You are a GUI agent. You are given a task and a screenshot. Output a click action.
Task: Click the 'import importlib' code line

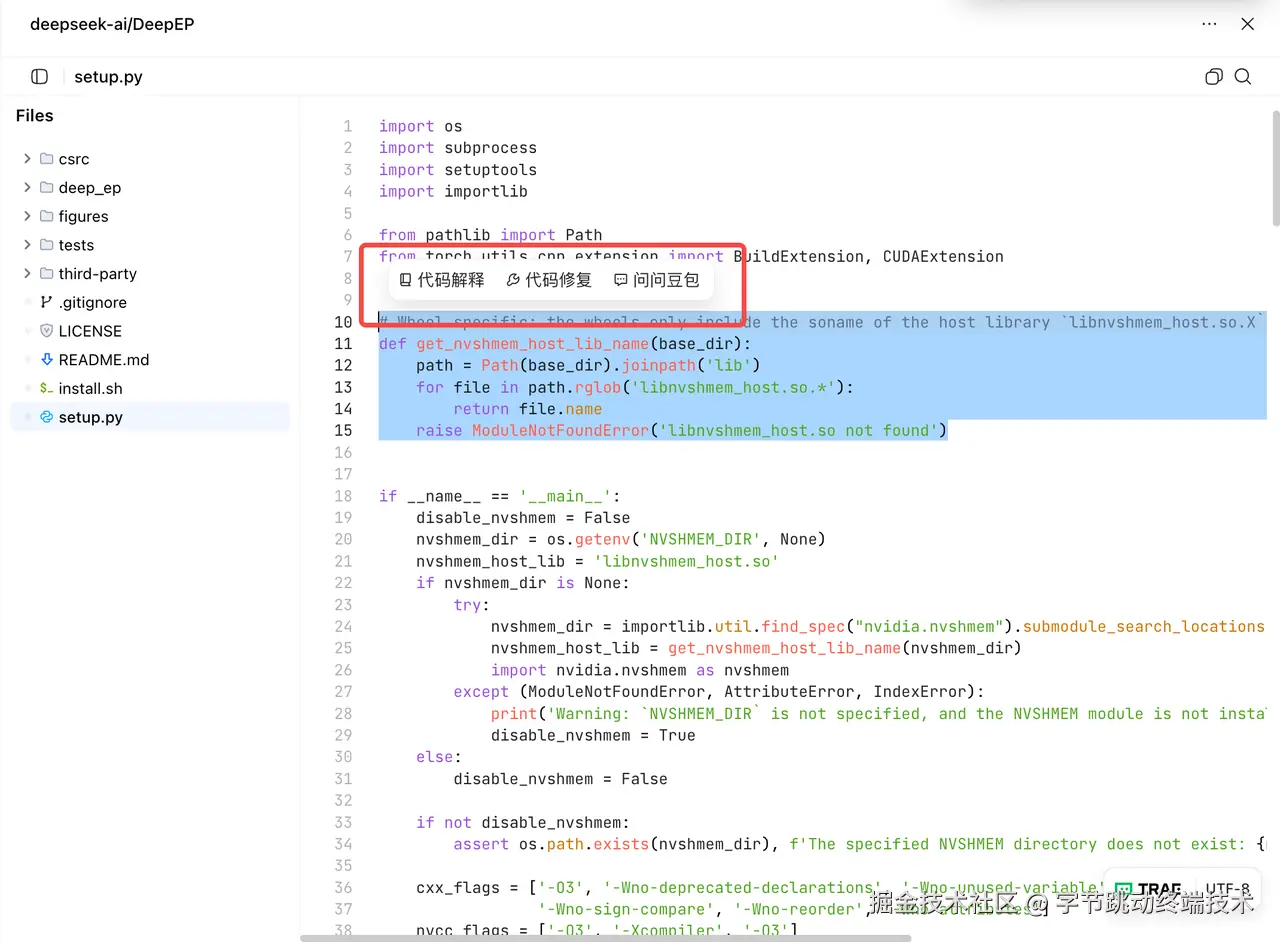pos(453,191)
